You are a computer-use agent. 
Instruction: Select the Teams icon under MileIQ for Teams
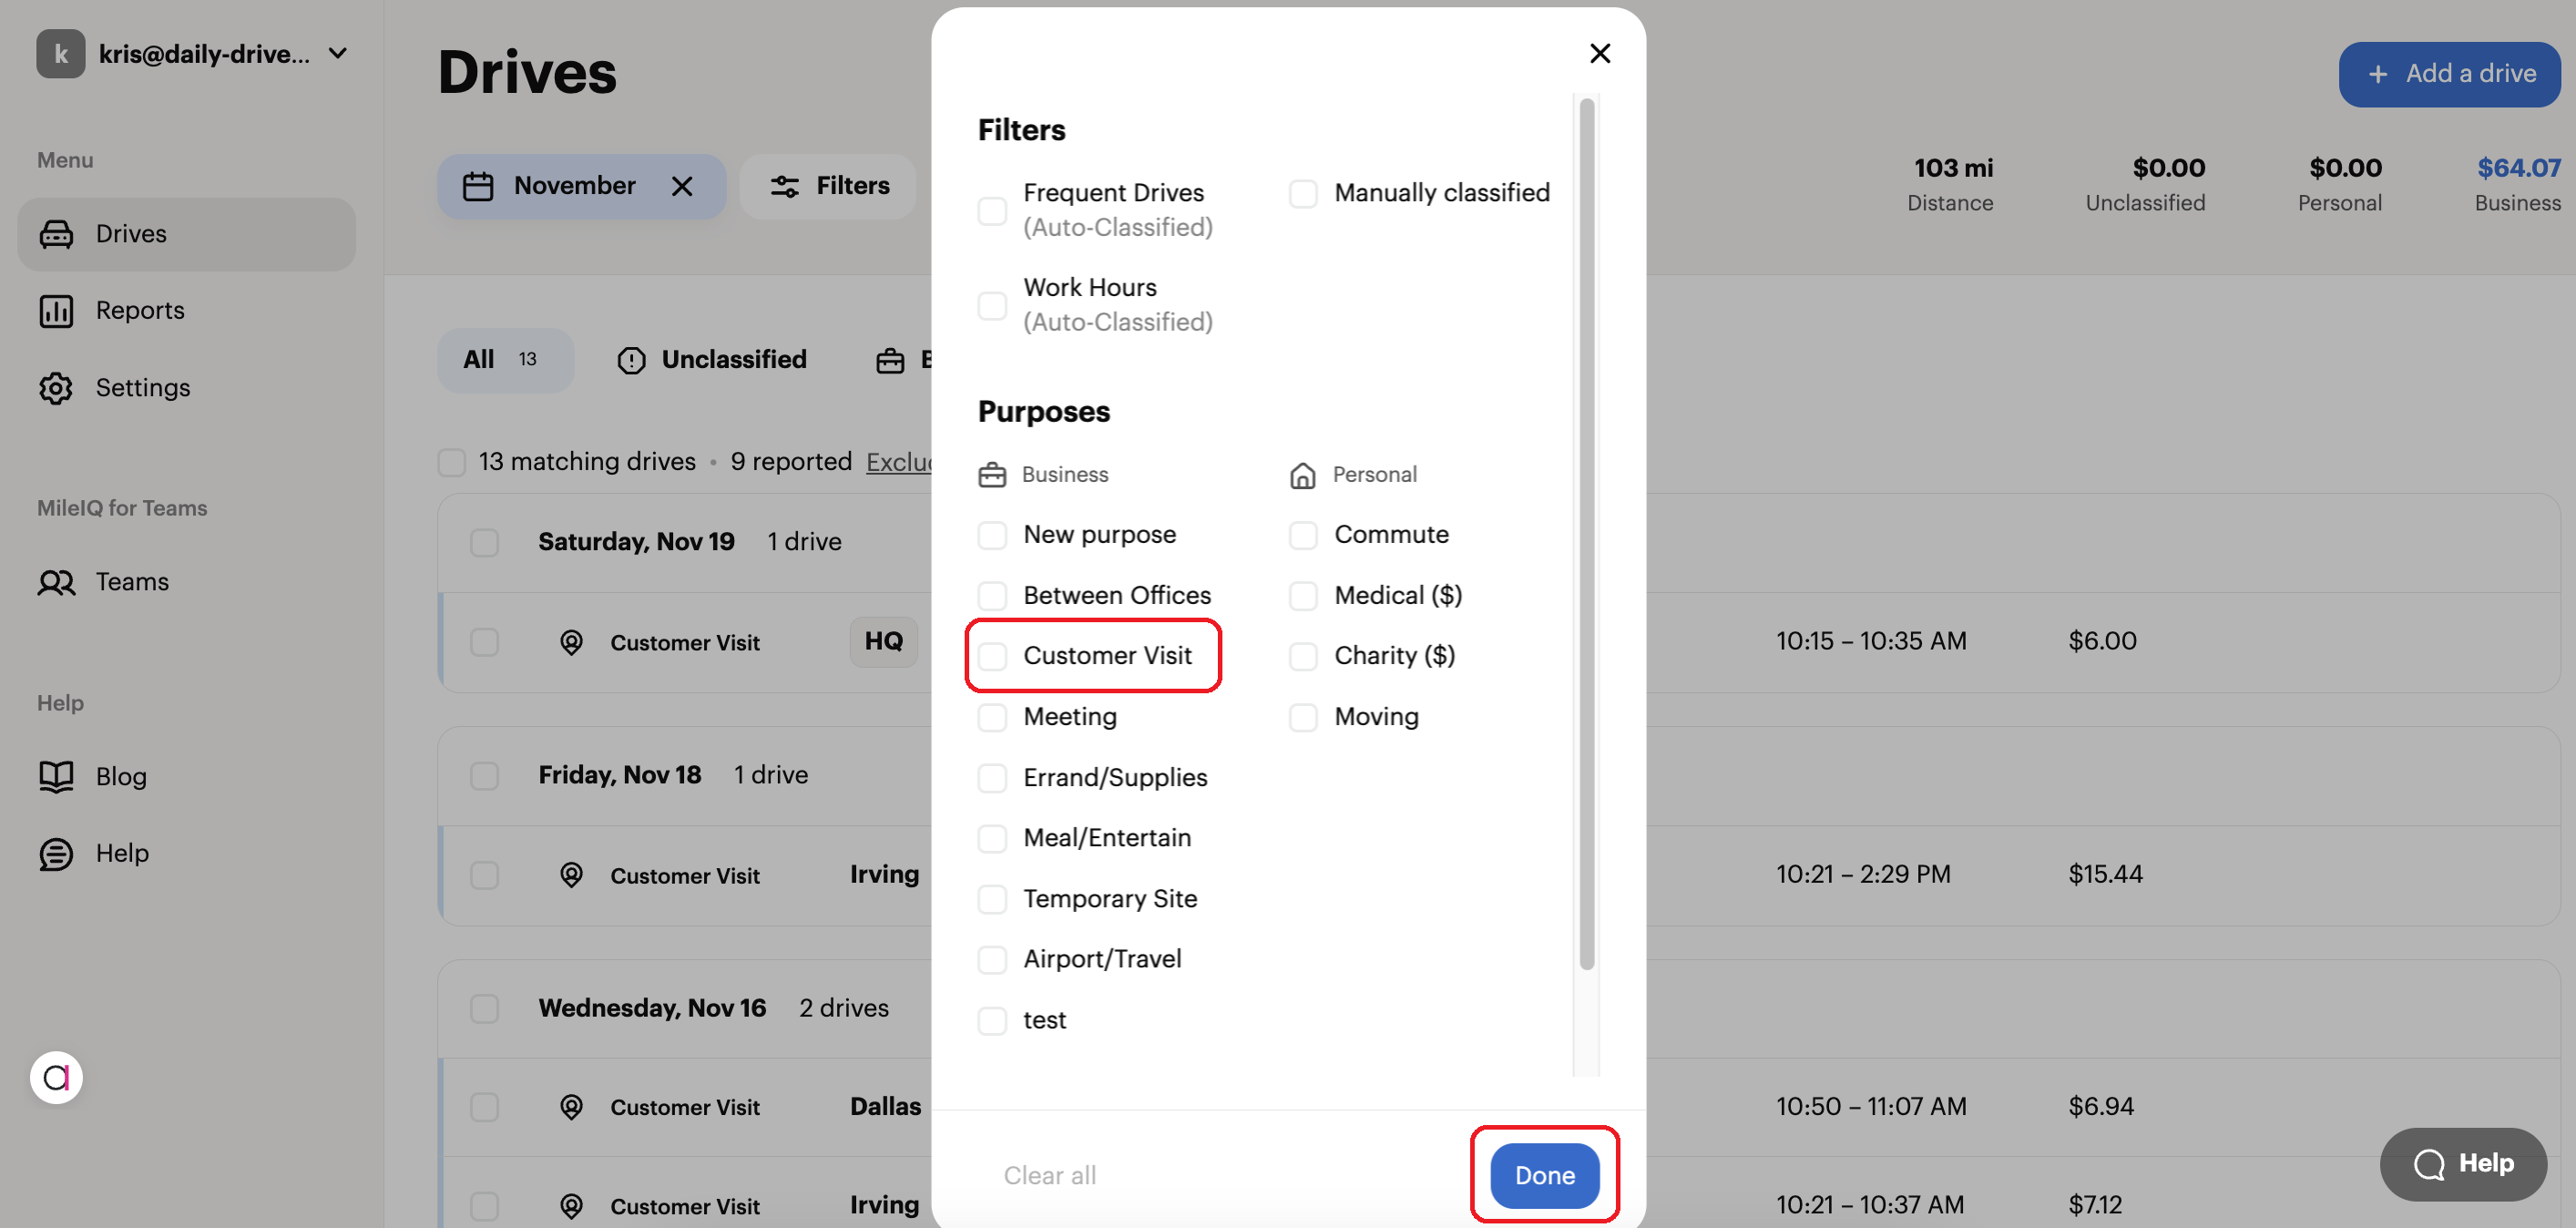pyautogui.click(x=57, y=582)
